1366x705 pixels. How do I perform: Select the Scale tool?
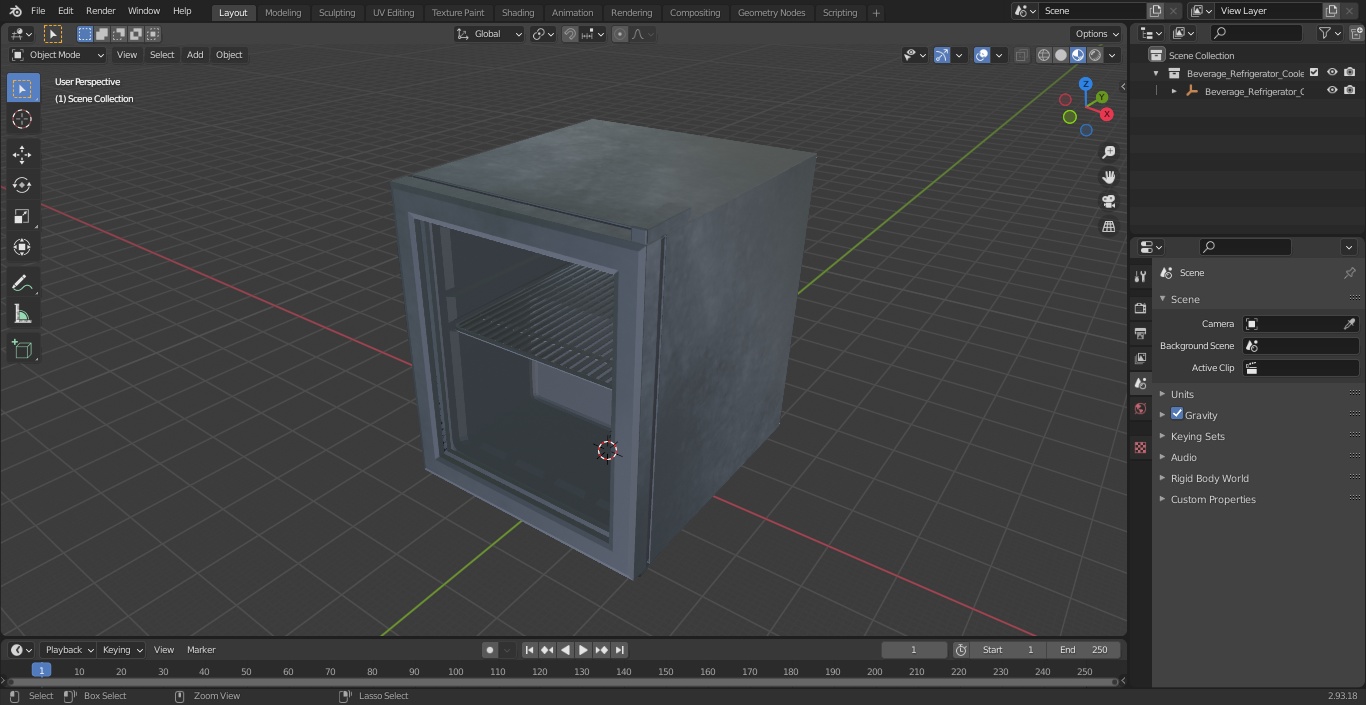[22, 216]
